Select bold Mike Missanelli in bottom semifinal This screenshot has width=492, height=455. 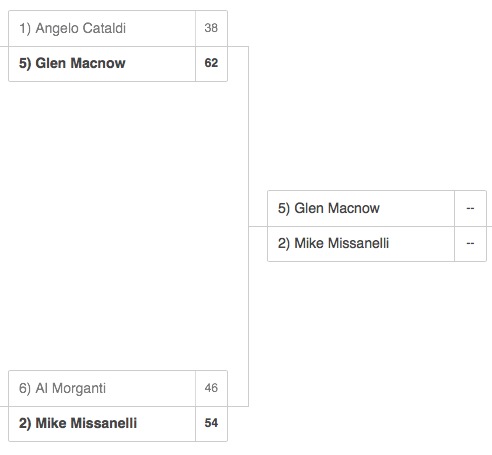click(102, 424)
